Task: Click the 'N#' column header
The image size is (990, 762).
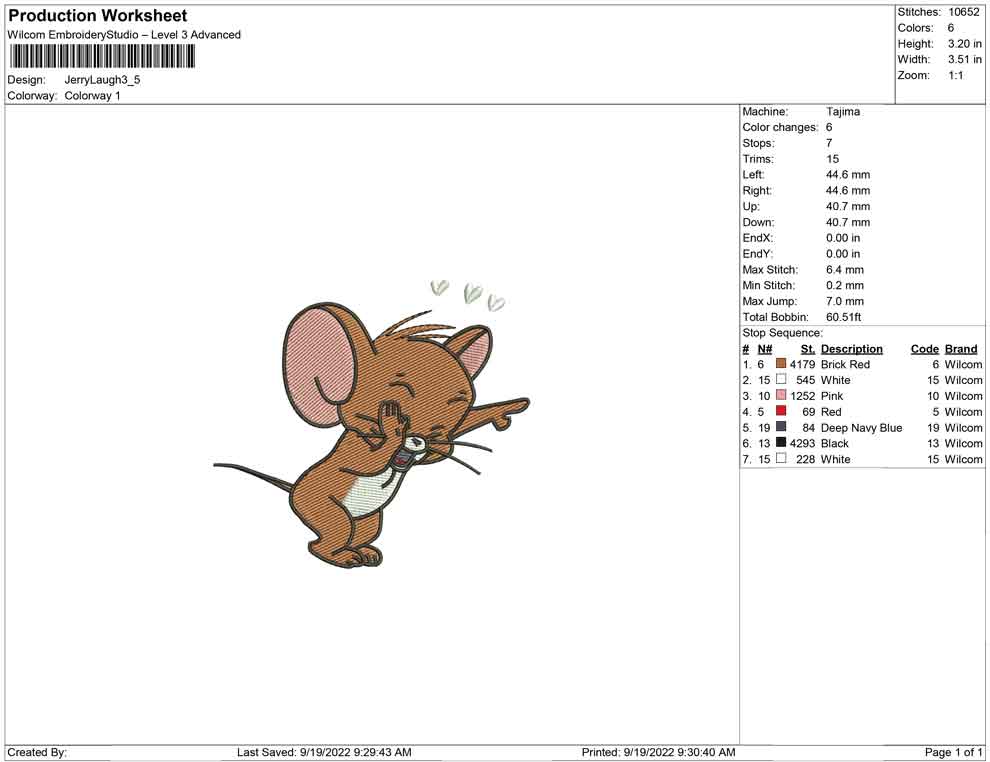Action: 765,349
